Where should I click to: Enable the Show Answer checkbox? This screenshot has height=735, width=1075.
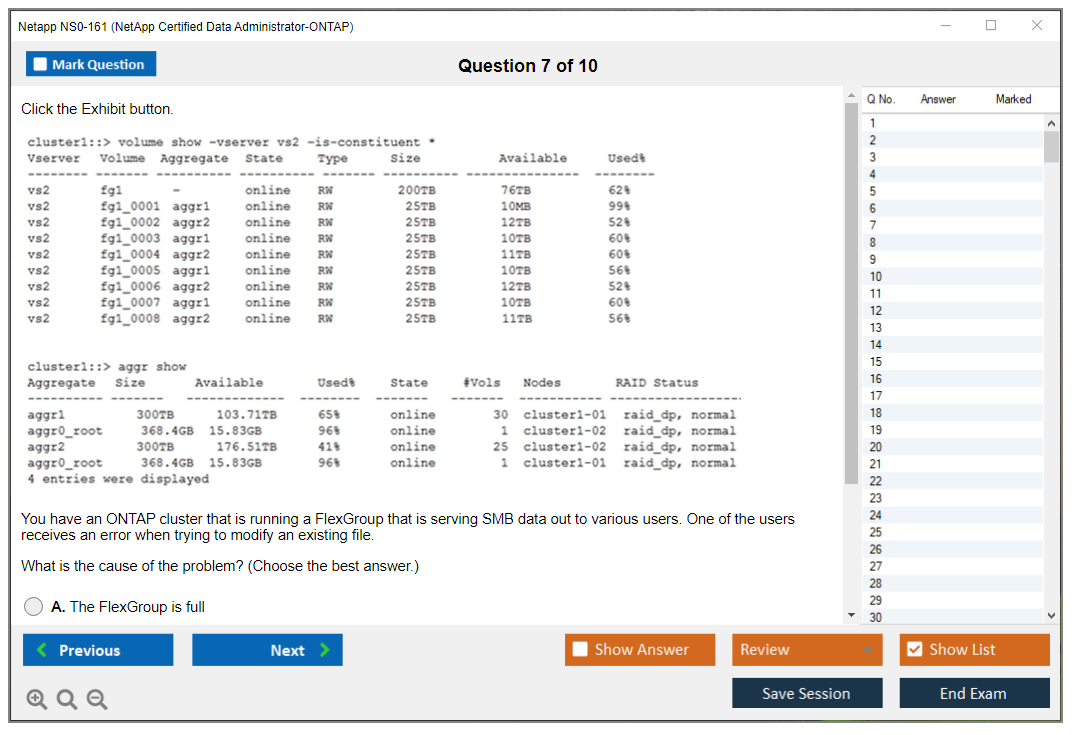click(580, 650)
